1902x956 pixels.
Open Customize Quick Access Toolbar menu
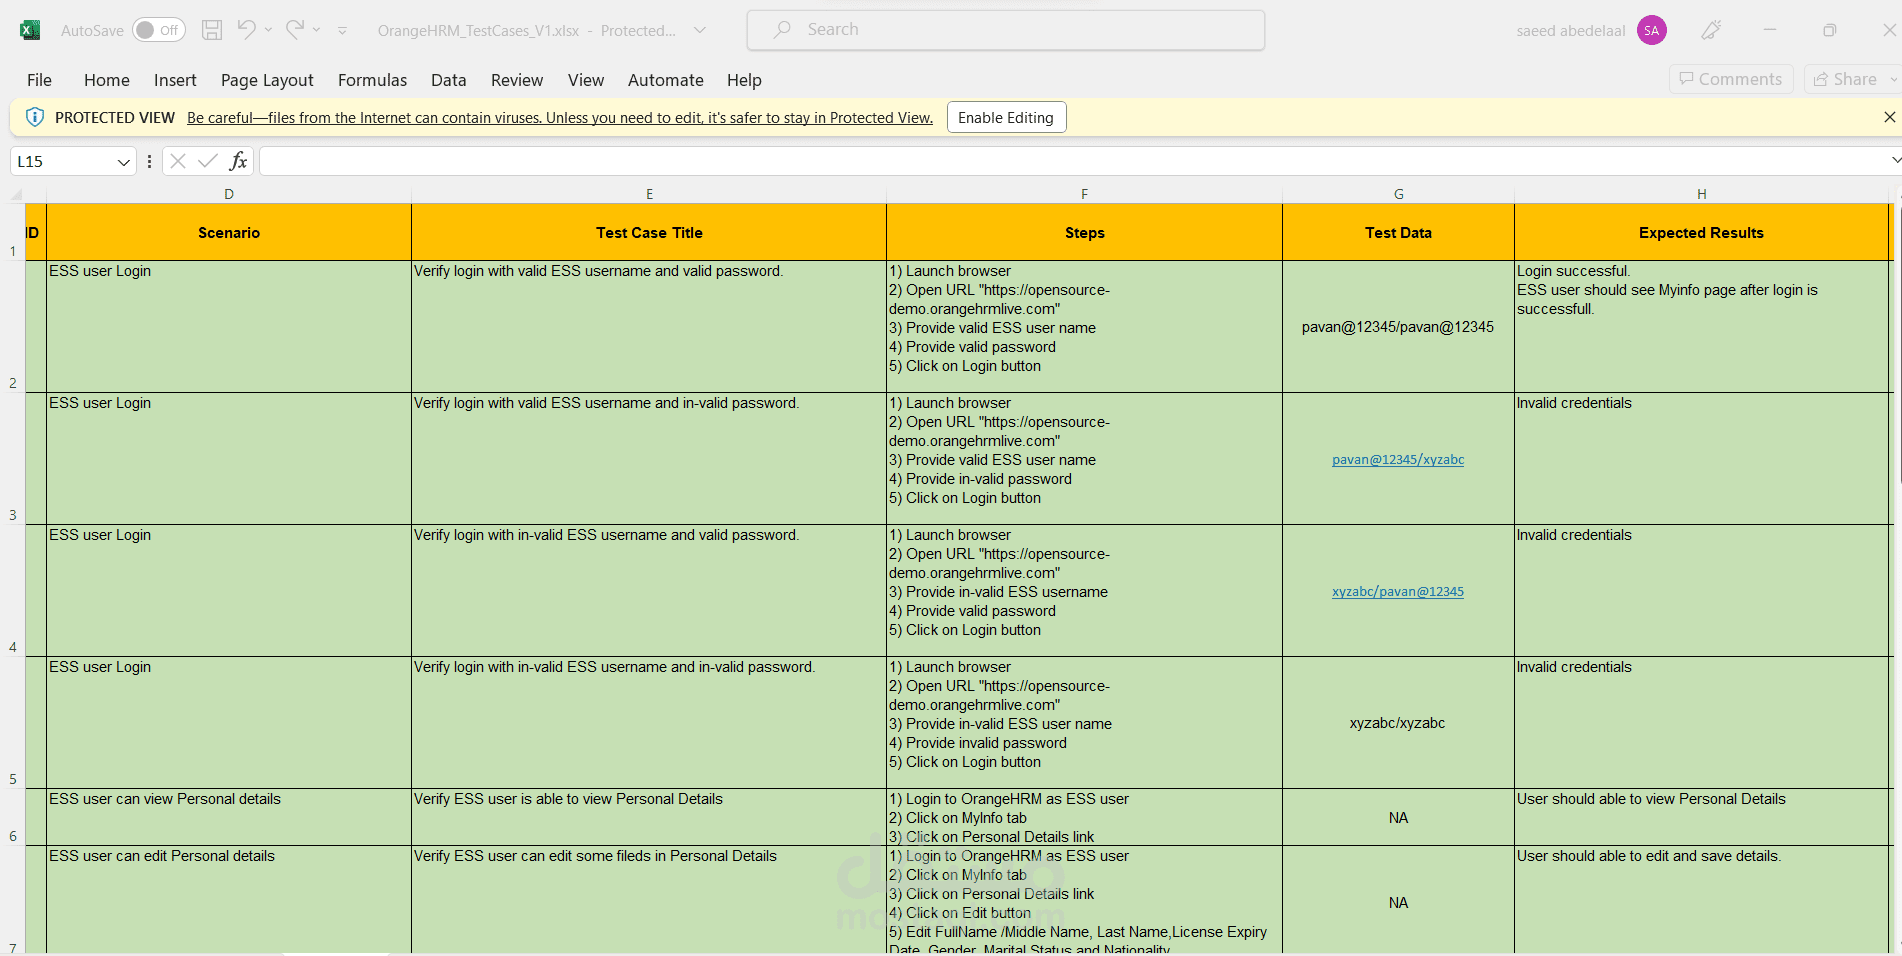pos(342,31)
